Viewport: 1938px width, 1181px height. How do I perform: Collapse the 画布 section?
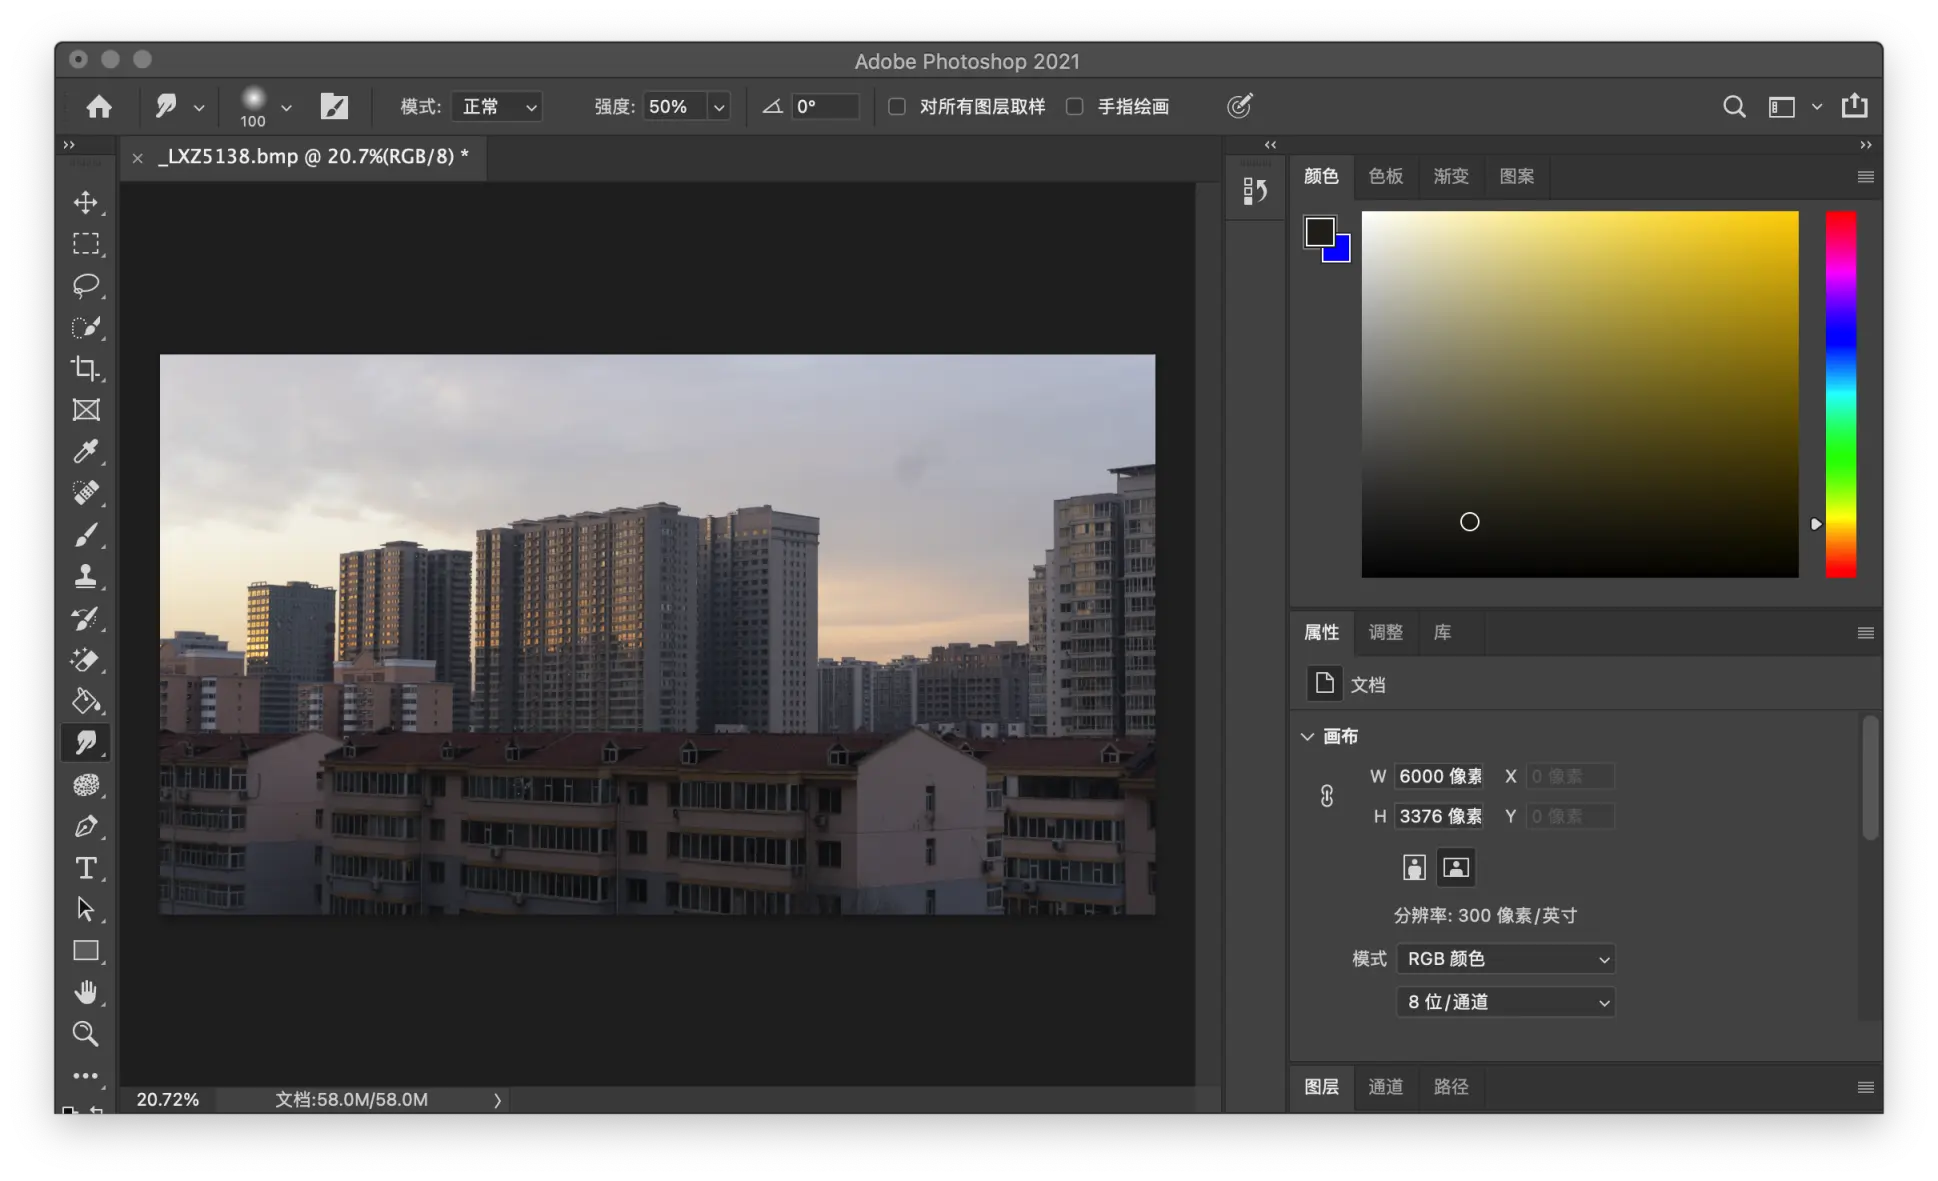(x=1307, y=736)
